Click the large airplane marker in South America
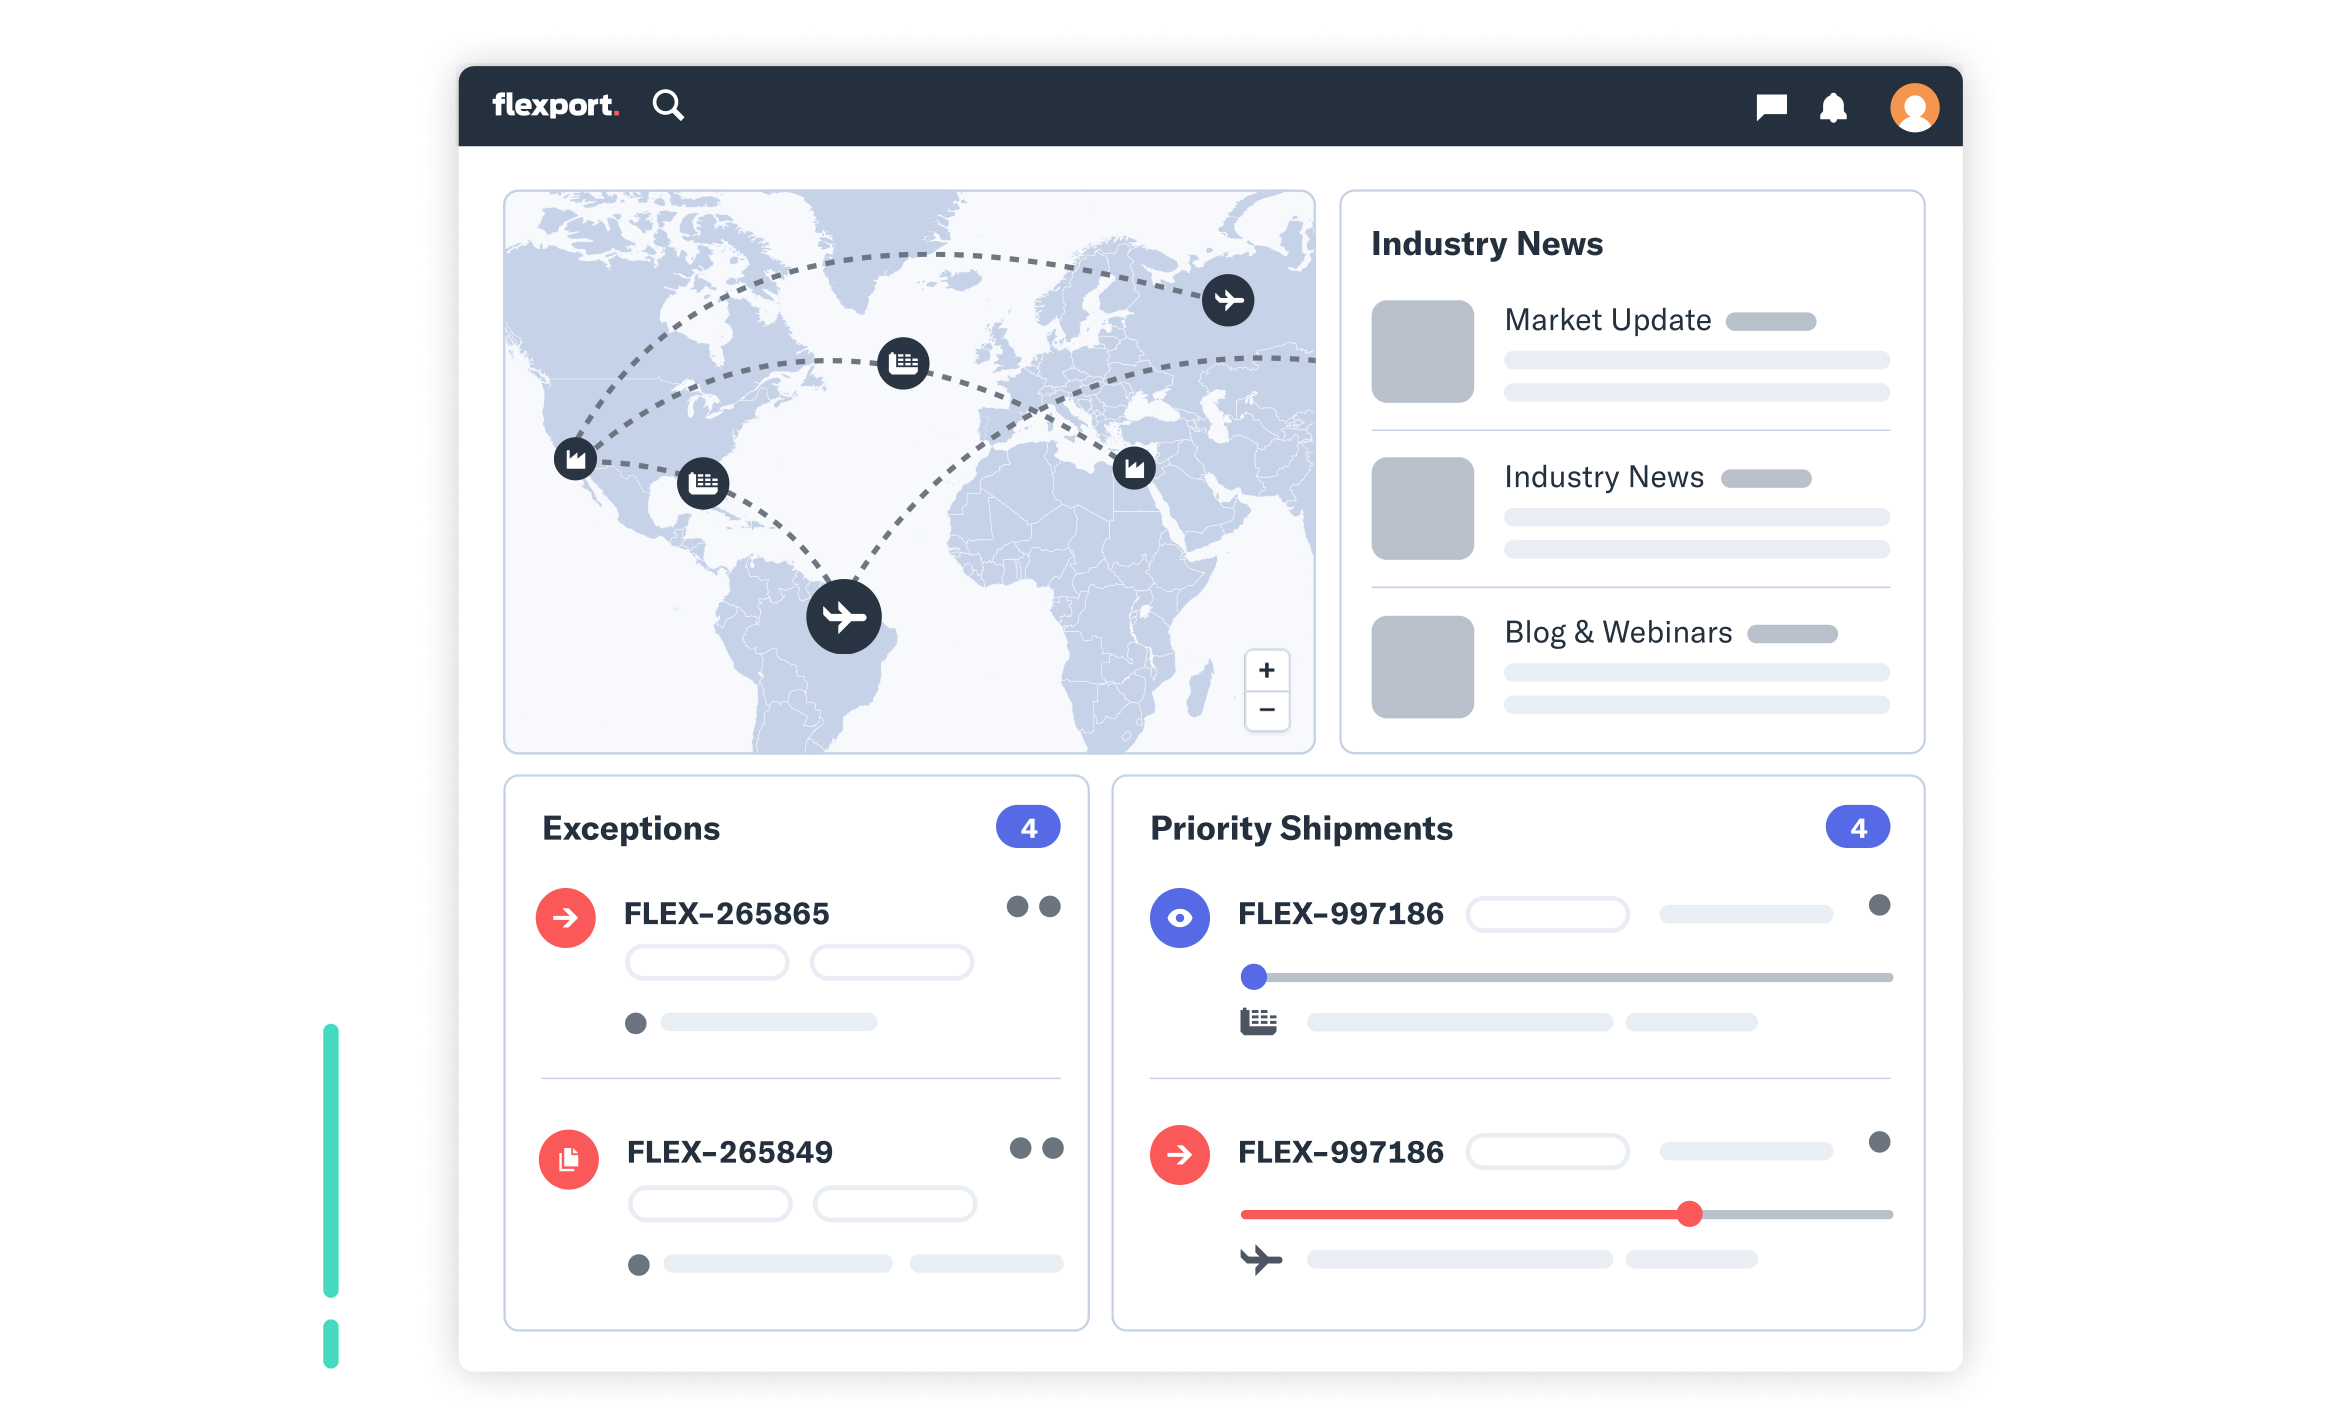Image resolution: width=2340 pixels, height=1422 pixels. [844, 617]
